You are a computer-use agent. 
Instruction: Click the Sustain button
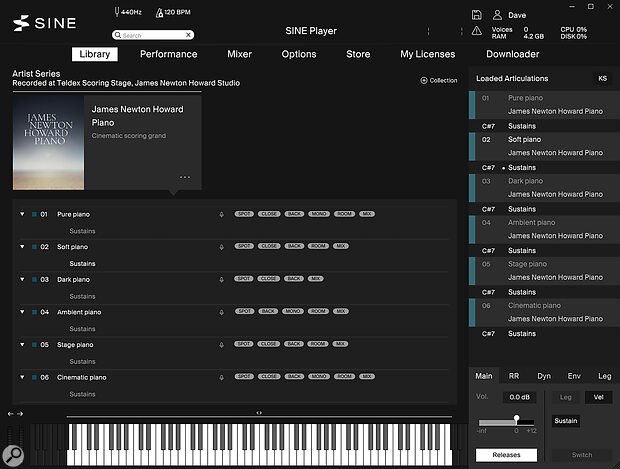pyautogui.click(x=565, y=421)
